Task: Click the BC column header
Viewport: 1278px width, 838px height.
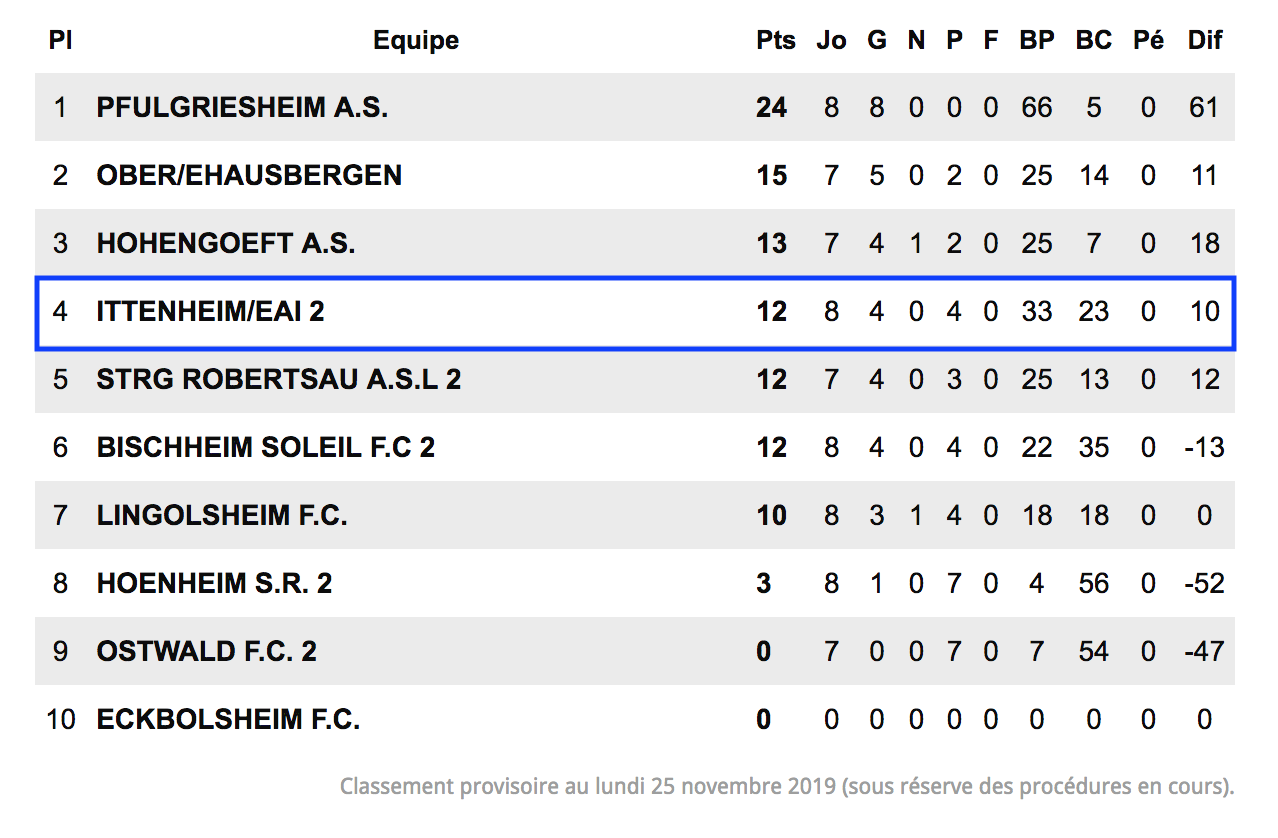Action: click(x=1094, y=40)
